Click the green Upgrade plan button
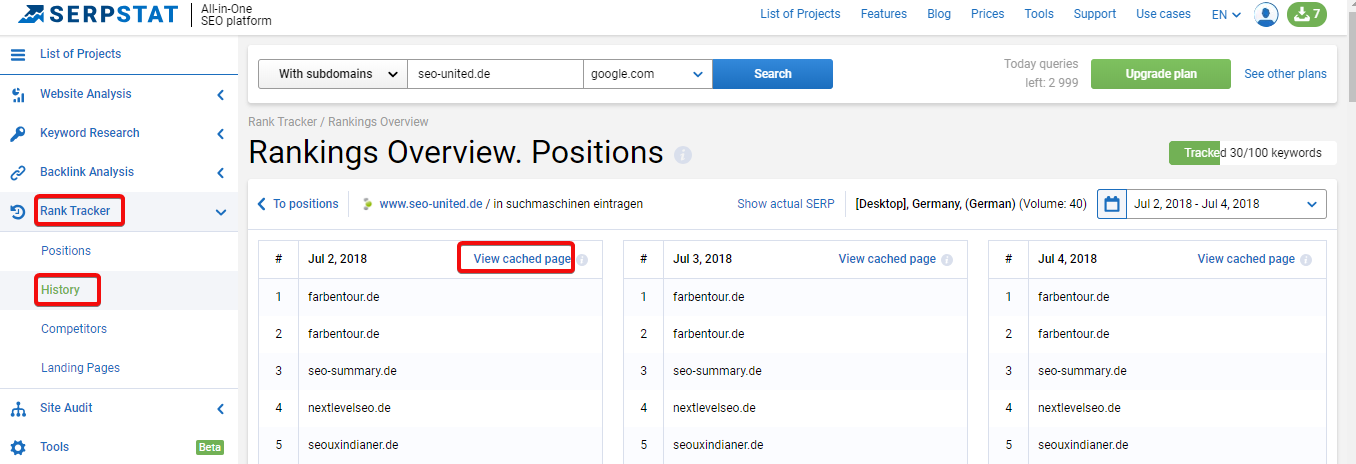The width and height of the screenshot is (1356, 464). coord(1161,74)
